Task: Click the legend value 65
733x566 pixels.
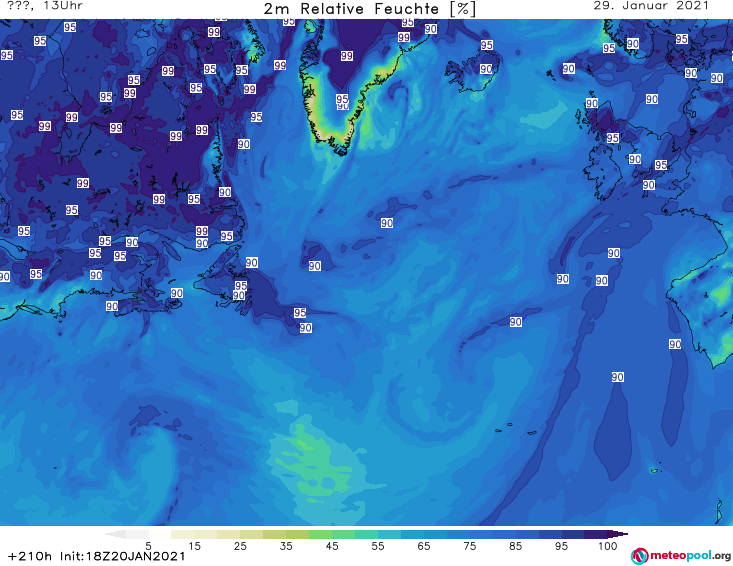Action: click(x=424, y=546)
